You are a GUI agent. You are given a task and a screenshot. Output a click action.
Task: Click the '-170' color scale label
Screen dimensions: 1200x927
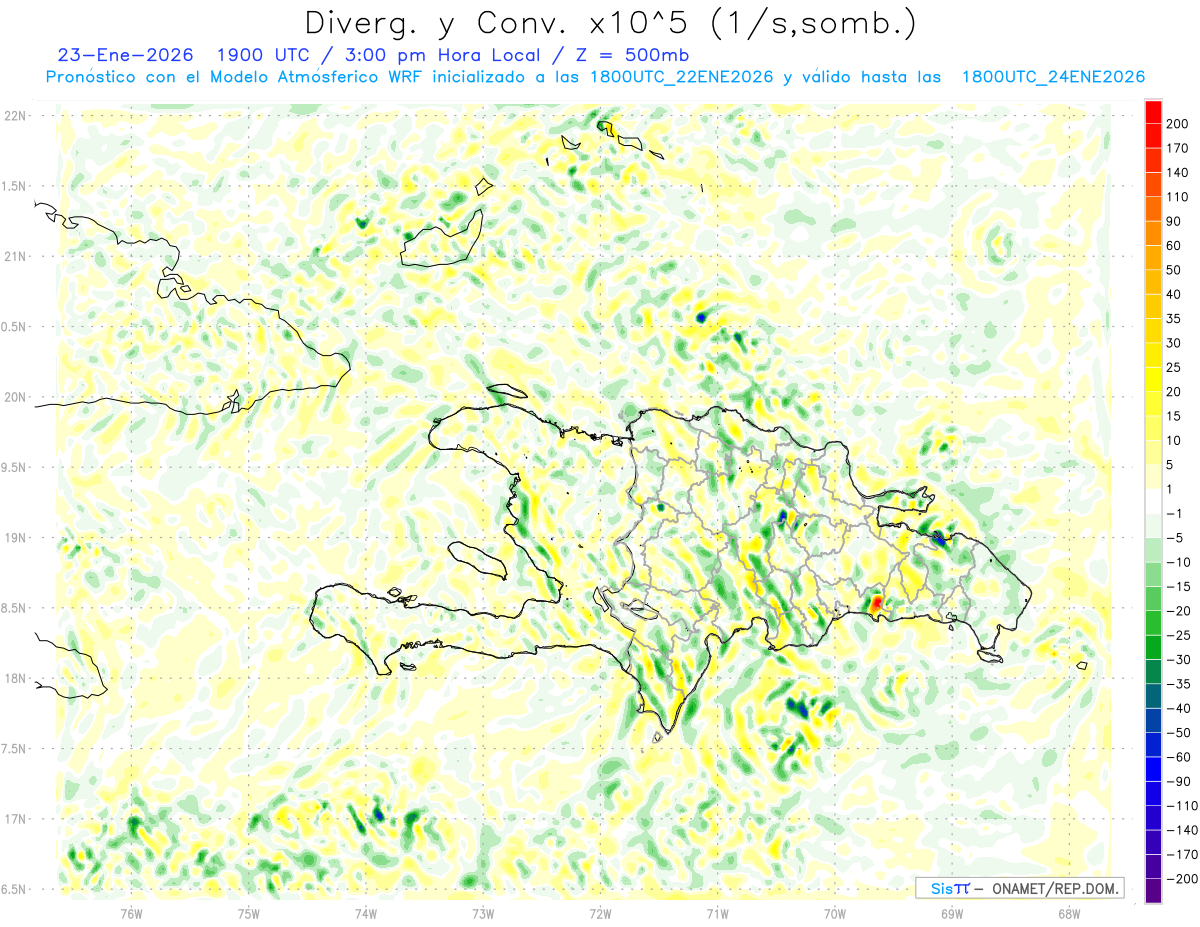1181,854
